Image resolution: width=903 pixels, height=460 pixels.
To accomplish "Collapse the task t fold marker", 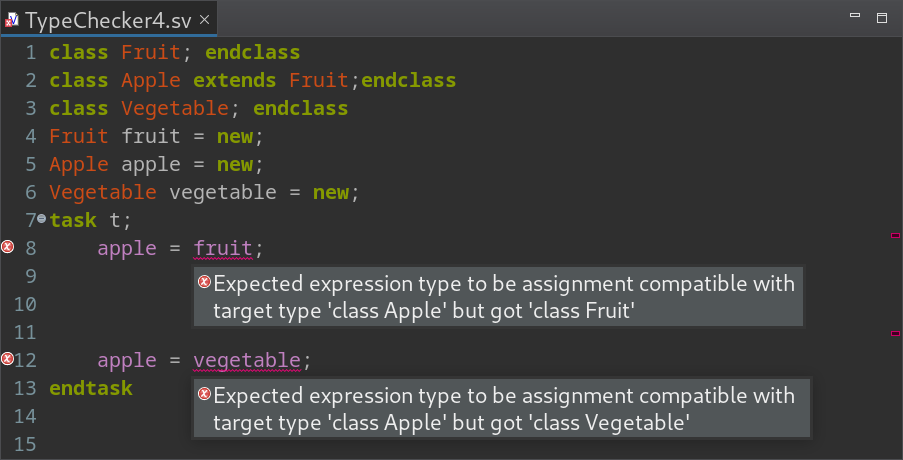I will tap(41, 219).
